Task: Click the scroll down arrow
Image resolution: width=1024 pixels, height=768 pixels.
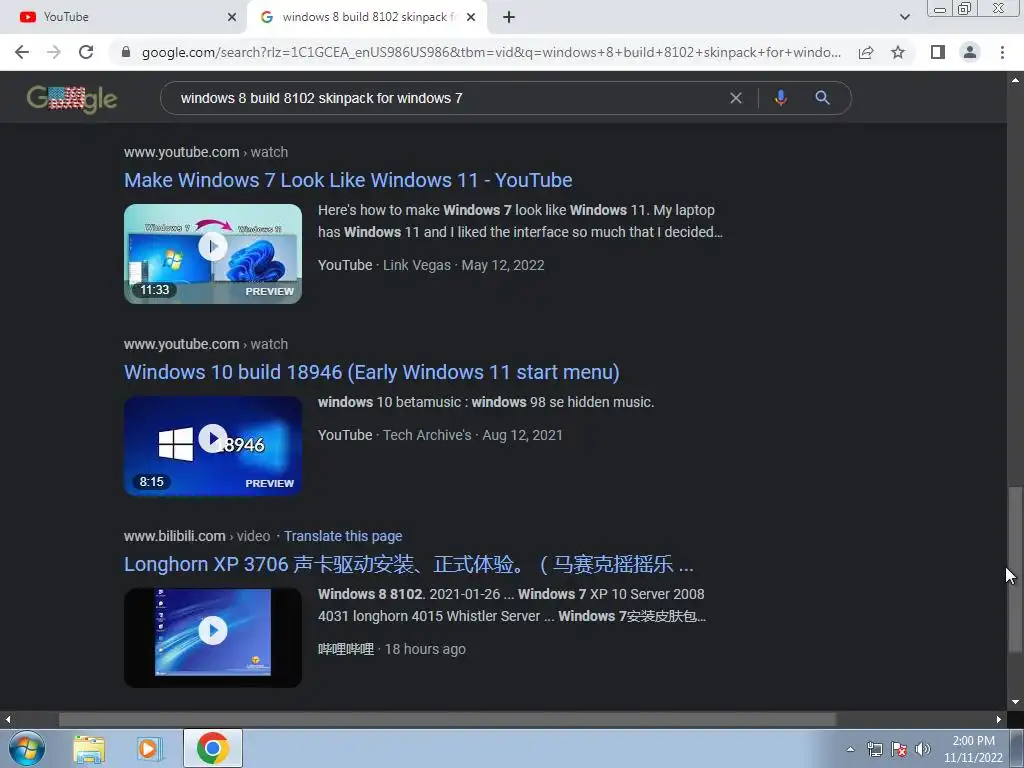Action: click(x=1015, y=703)
